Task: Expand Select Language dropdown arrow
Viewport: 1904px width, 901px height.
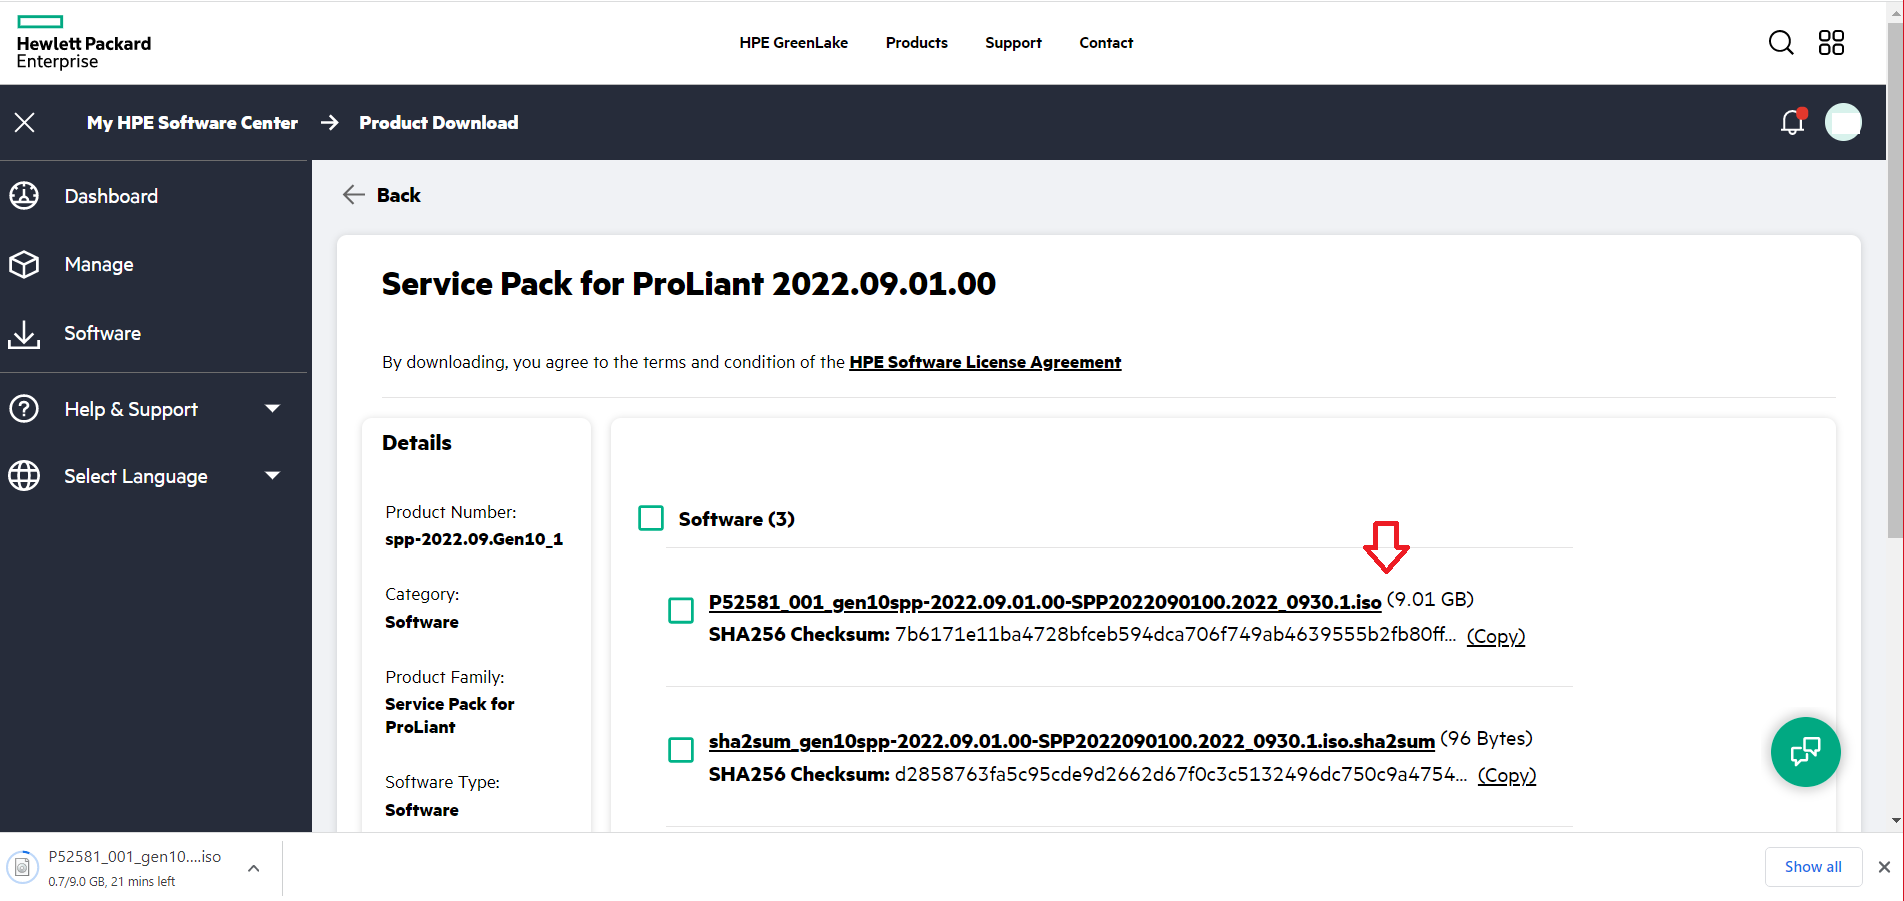Action: tap(272, 475)
